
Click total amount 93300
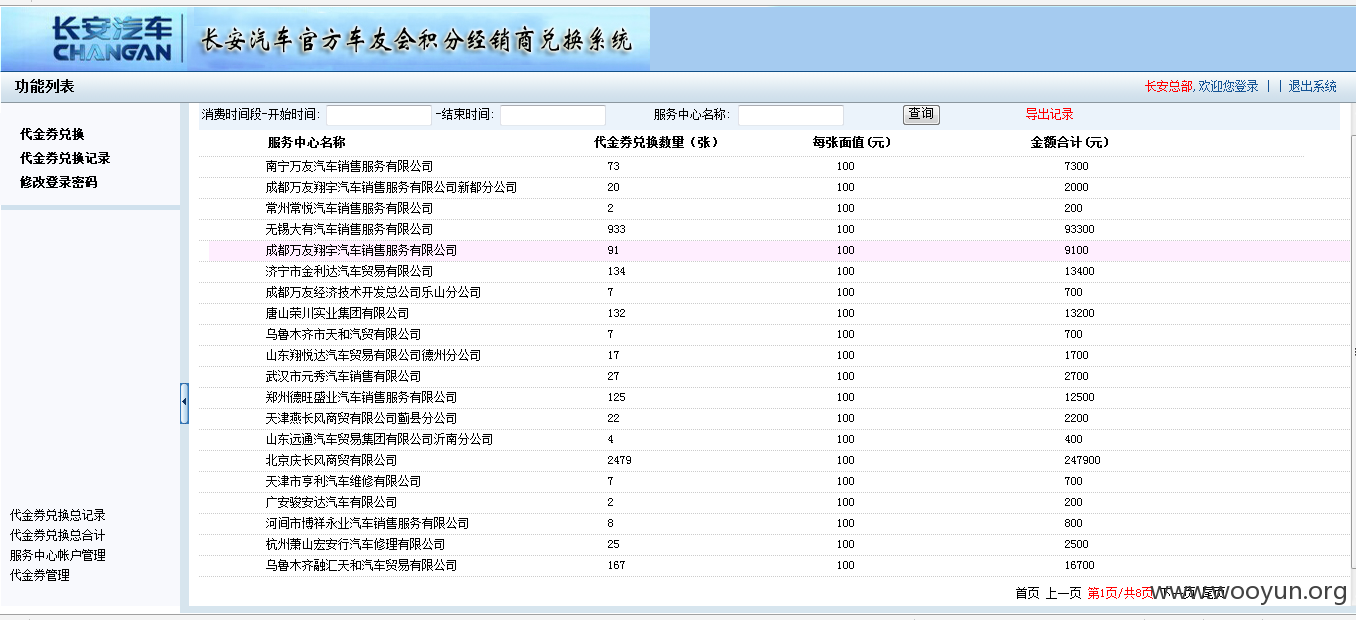[1079, 229]
